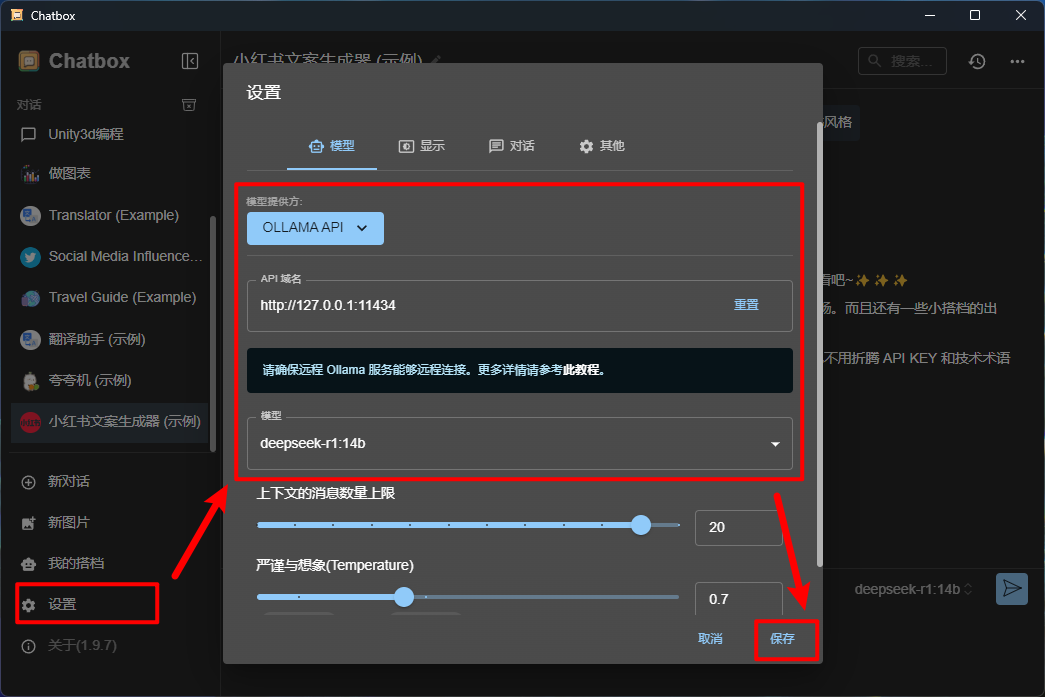Click the 保存 save button

783,639
